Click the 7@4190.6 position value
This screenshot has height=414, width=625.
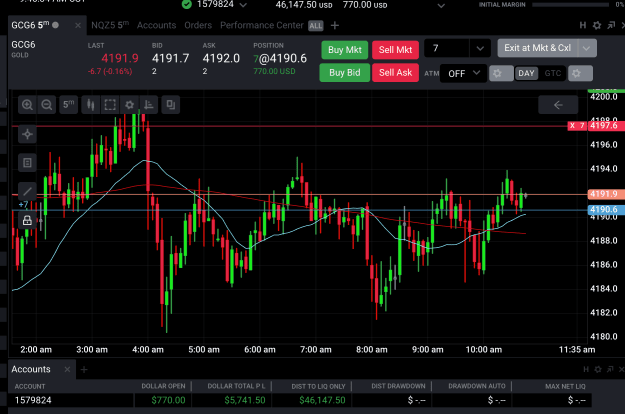(x=280, y=59)
